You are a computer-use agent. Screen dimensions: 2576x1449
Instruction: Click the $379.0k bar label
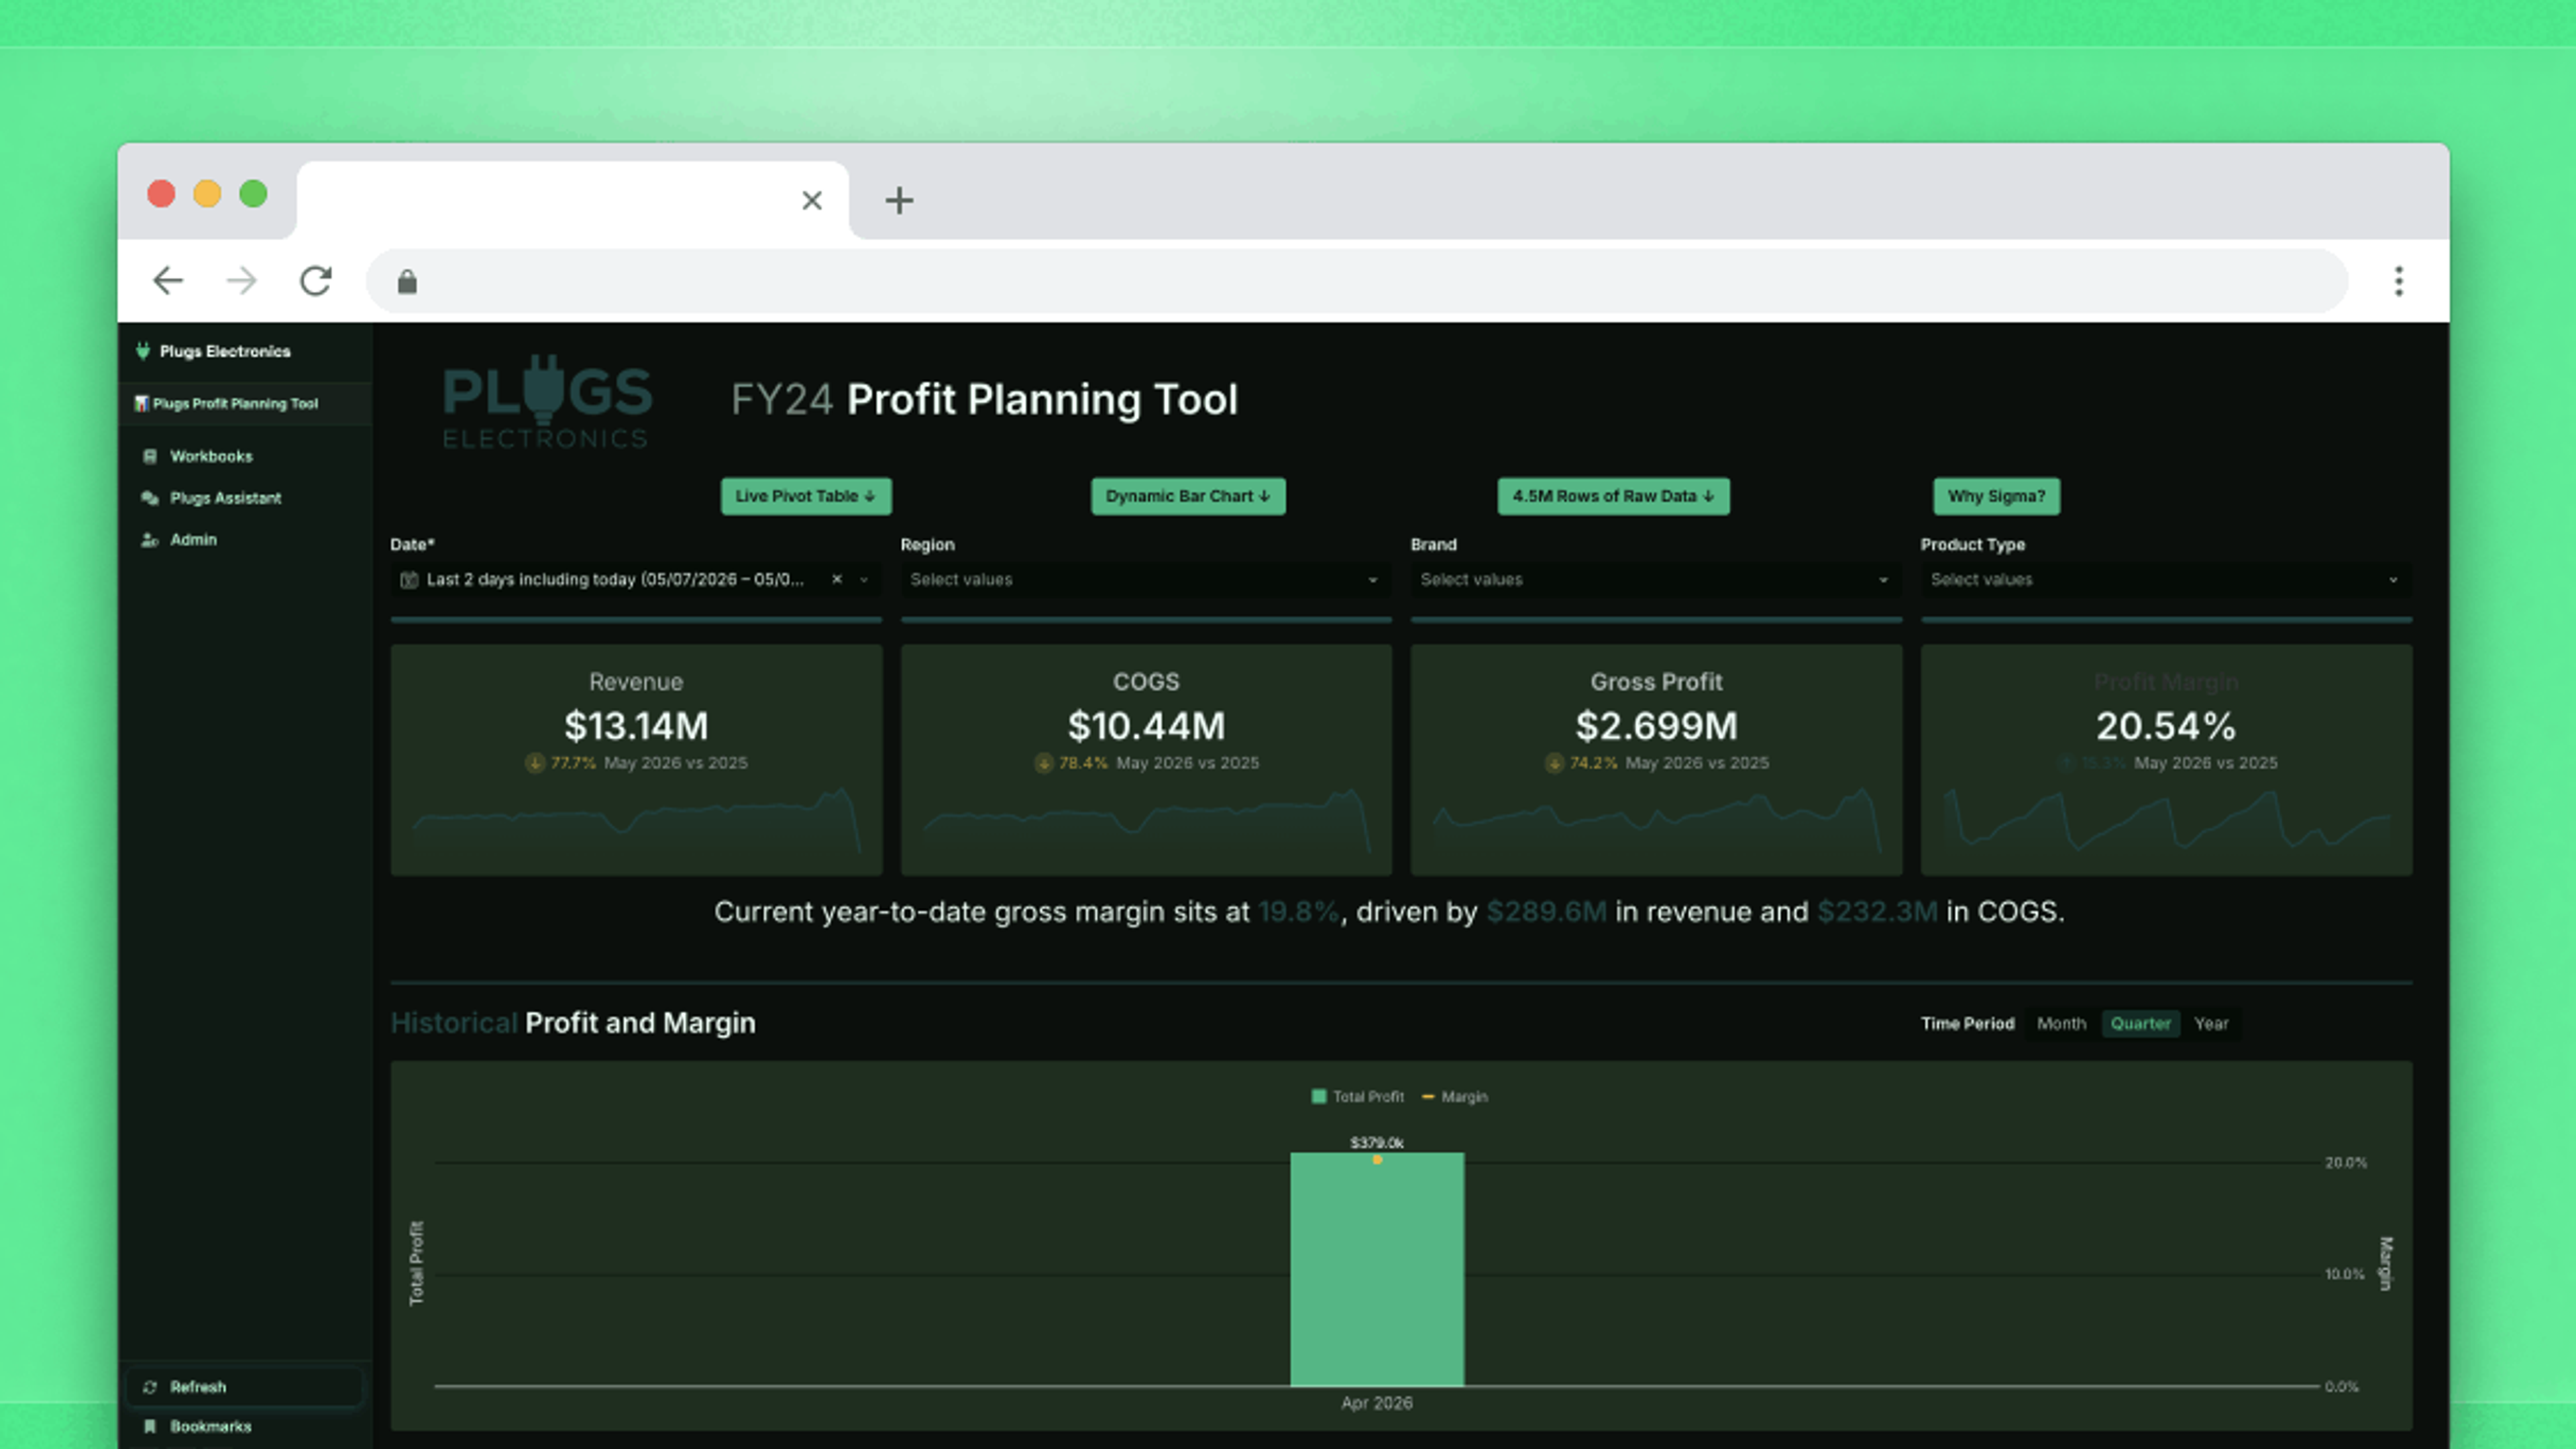tap(1377, 1142)
